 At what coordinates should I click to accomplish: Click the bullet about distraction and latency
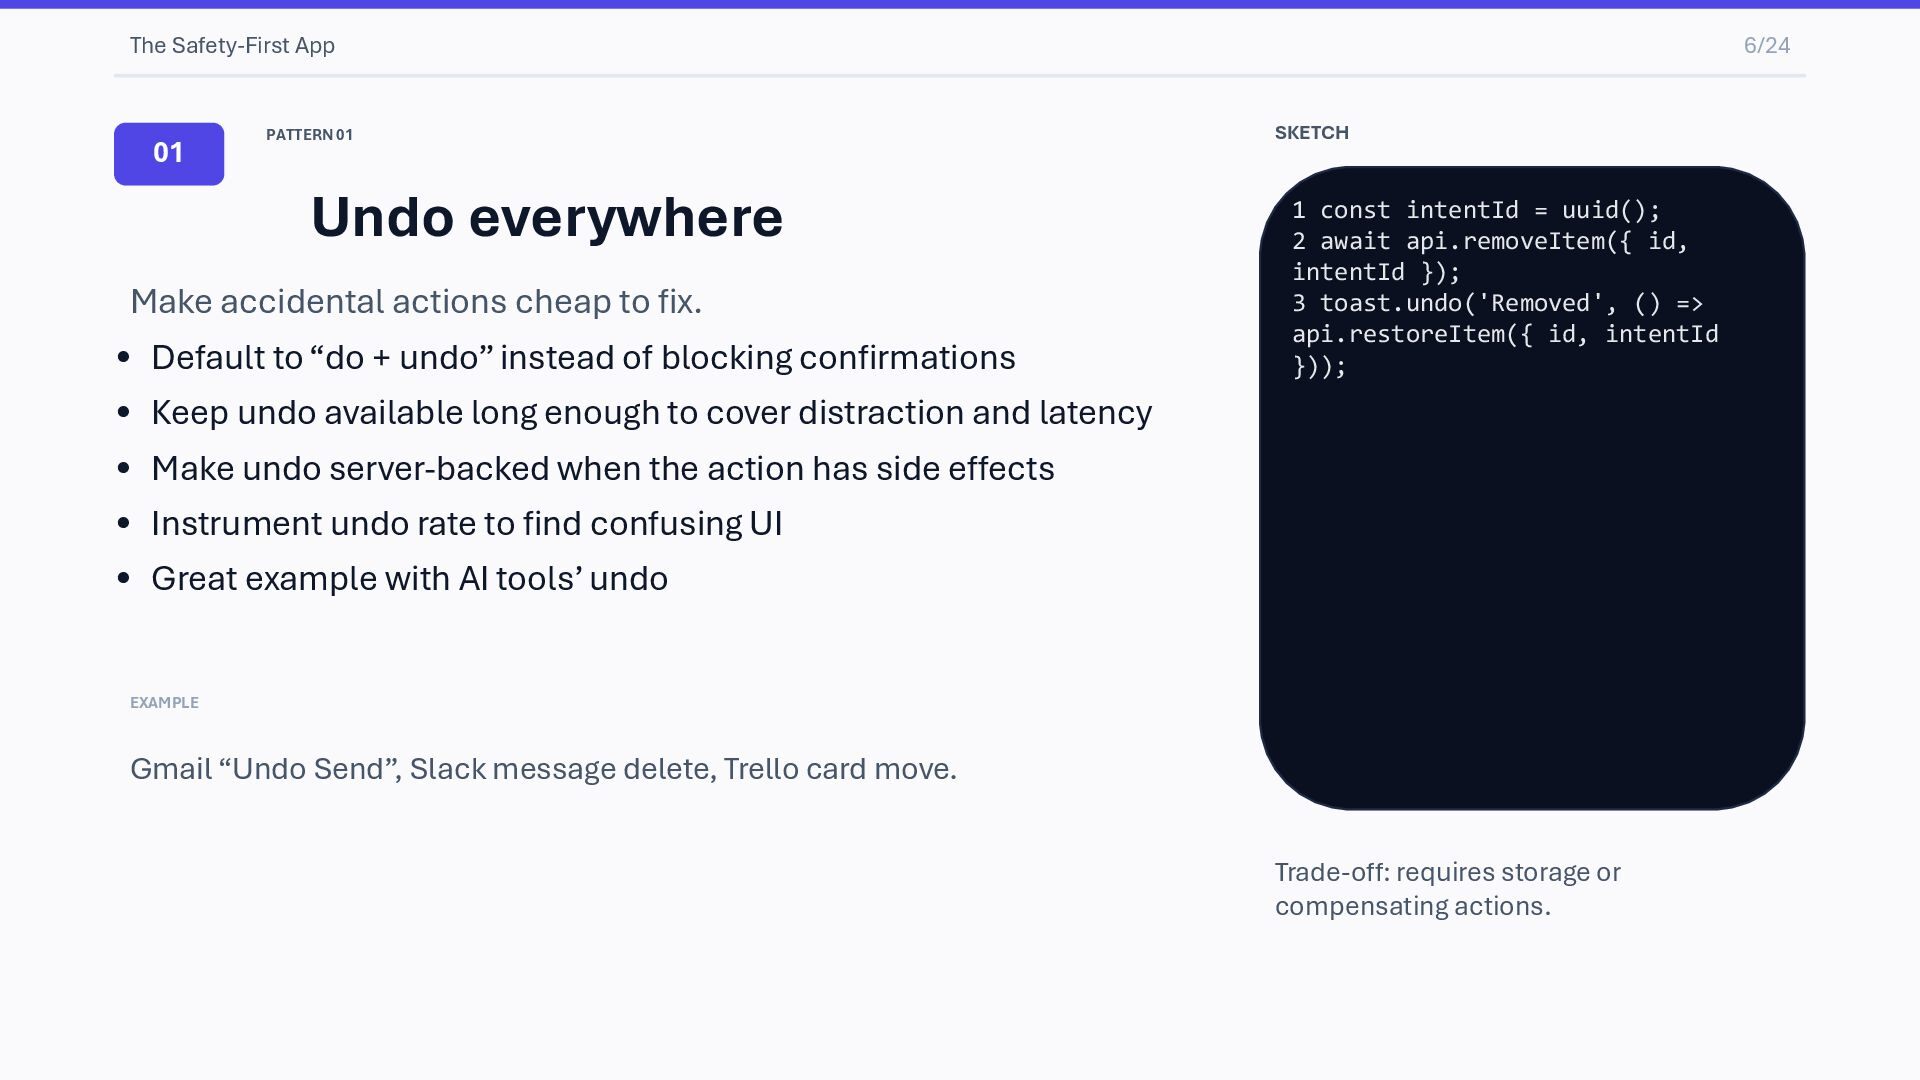[x=651, y=413]
